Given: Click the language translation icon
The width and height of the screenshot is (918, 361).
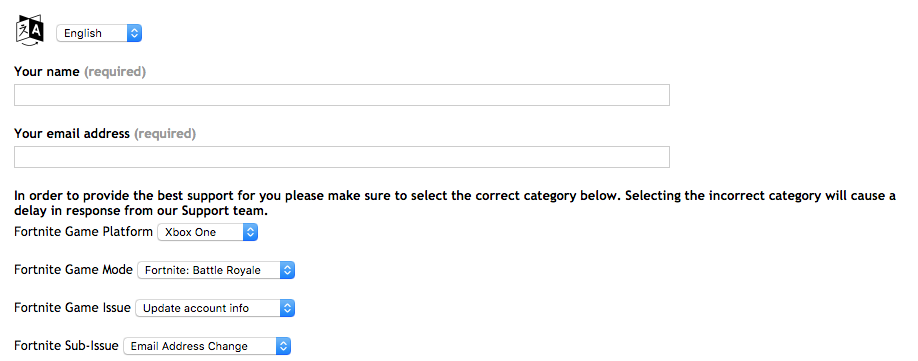Looking at the screenshot, I should click(x=29, y=32).
